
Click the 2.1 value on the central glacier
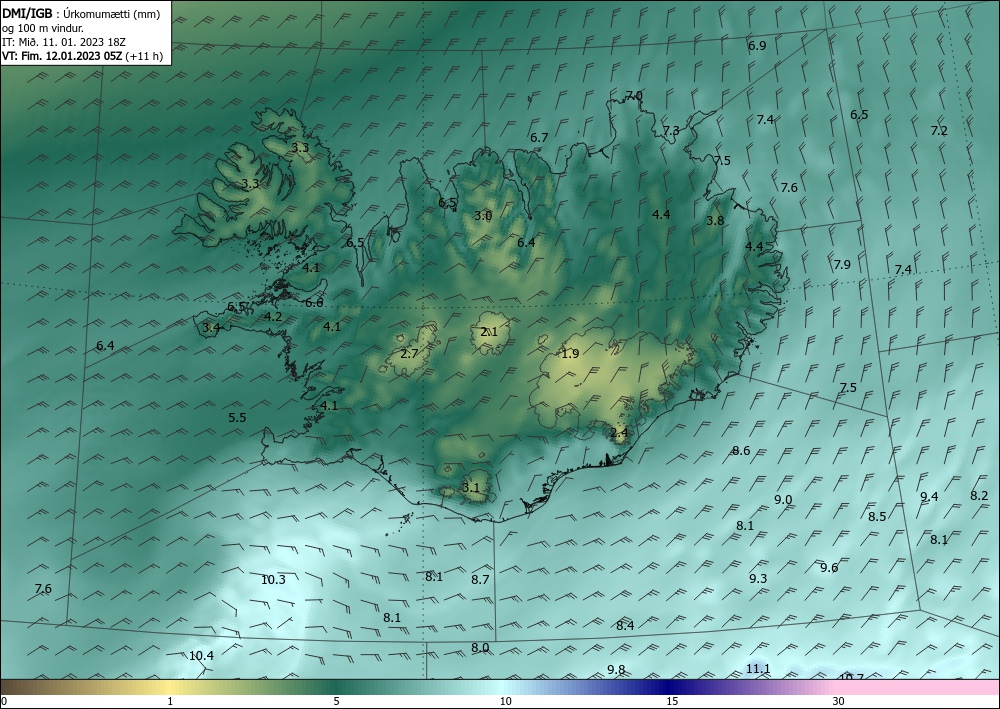(x=489, y=332)
